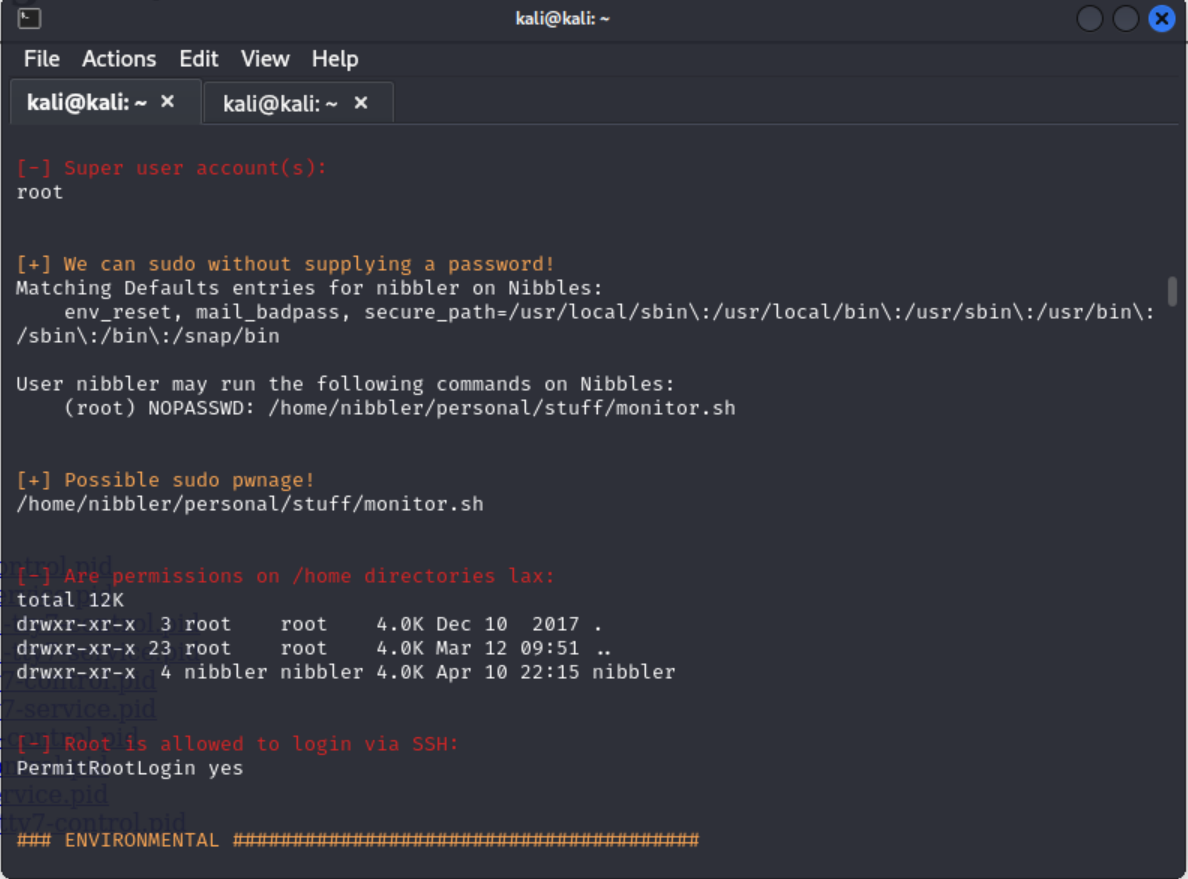Screen dimensions: 1188x879
Task: Open the Edit menu
Action: click(x=199, y=59)
